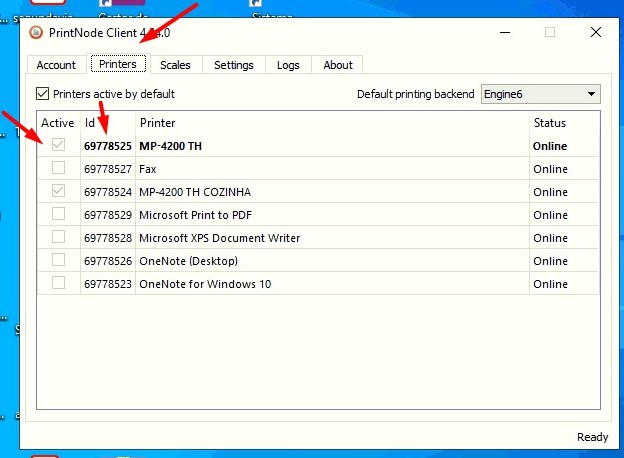Click OneNote (Desktop) printer name
Viewport: 624px width, 458px height.
(x=188, y=261)
